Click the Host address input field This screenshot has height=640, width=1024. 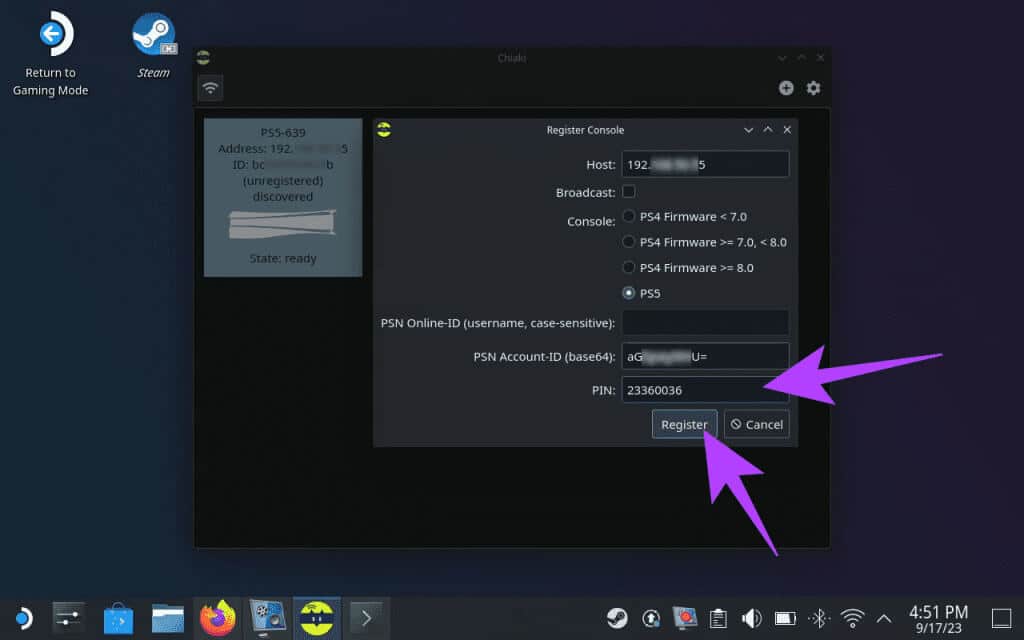click(x=705, y=165)
